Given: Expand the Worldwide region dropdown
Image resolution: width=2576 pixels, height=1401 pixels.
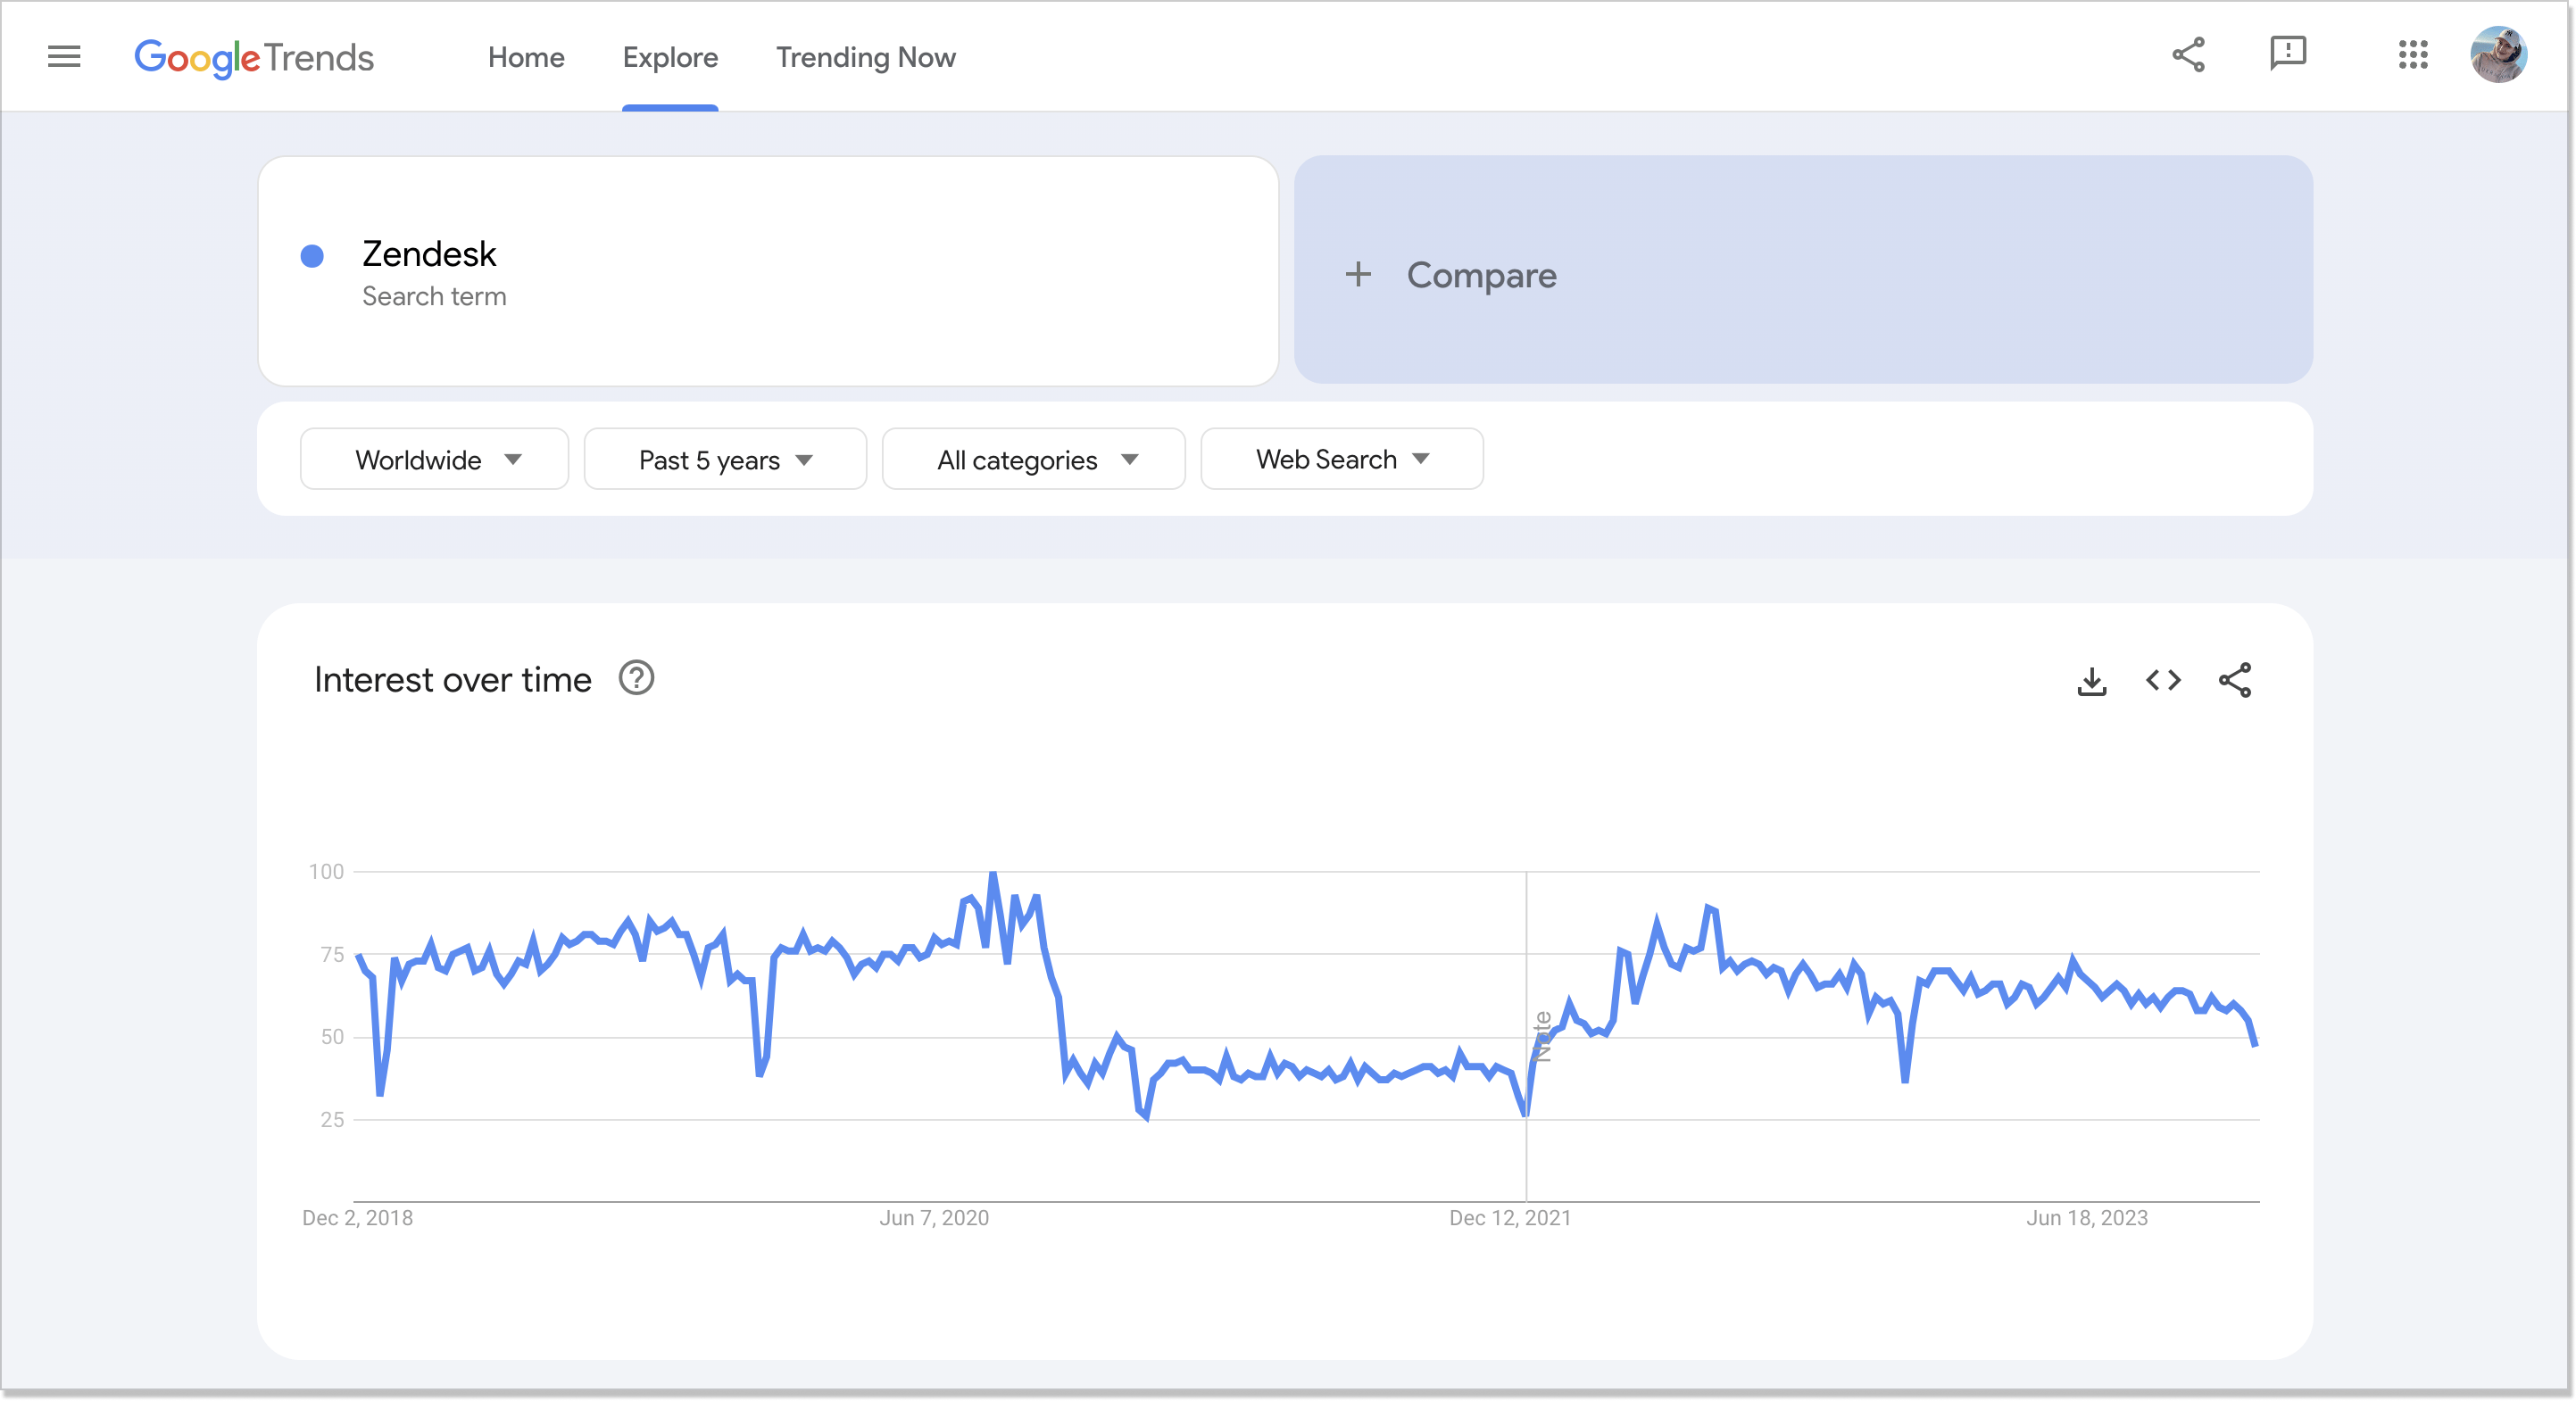Looking at the screenshot, I should 434,459.
